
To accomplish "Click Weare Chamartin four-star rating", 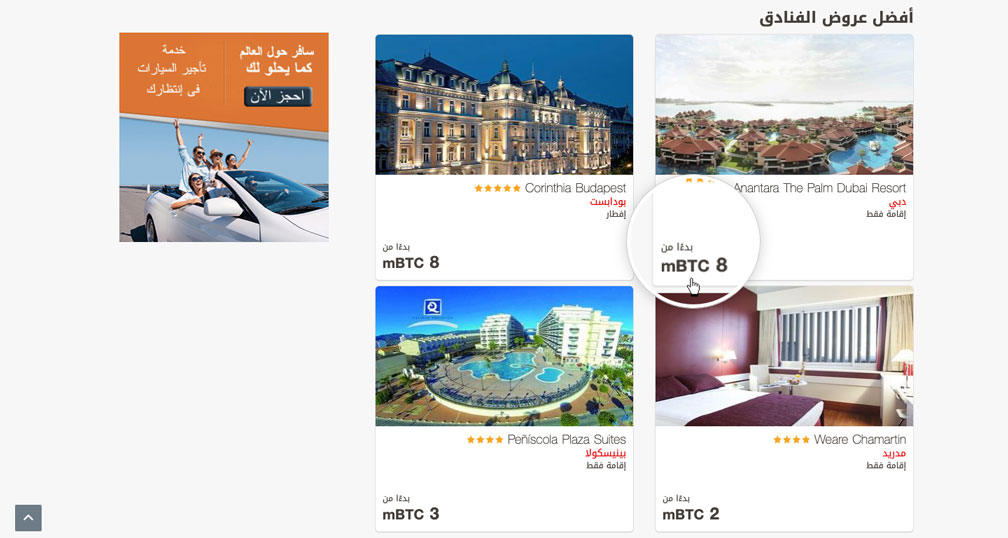I will coord(791,440).
